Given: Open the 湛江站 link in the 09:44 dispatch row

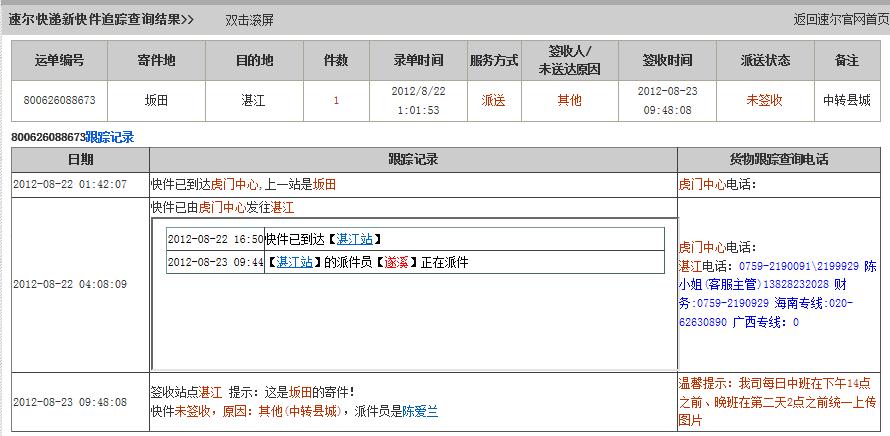Looking at the screenshot, I should [294, 262].
